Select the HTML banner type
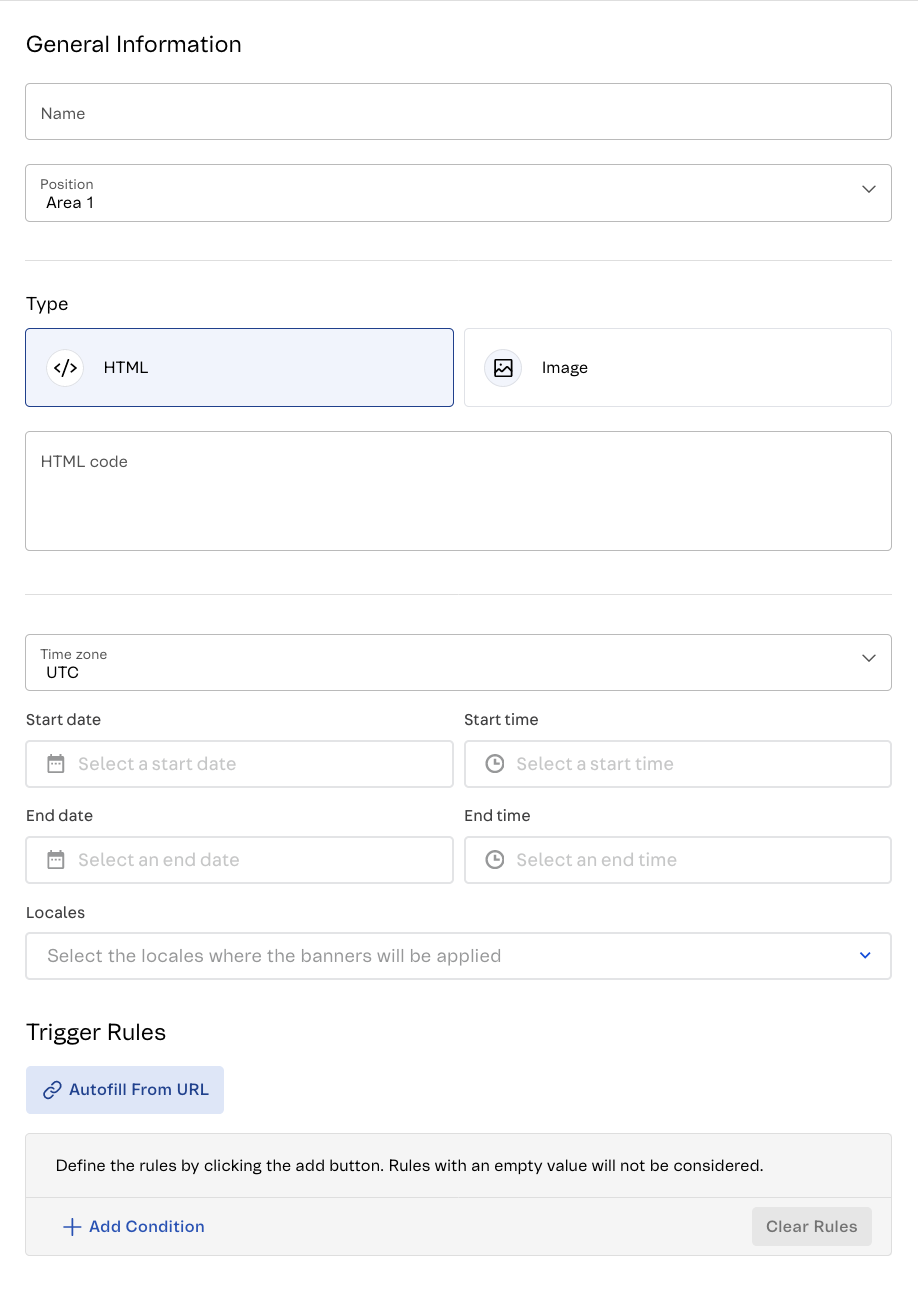 239,368
